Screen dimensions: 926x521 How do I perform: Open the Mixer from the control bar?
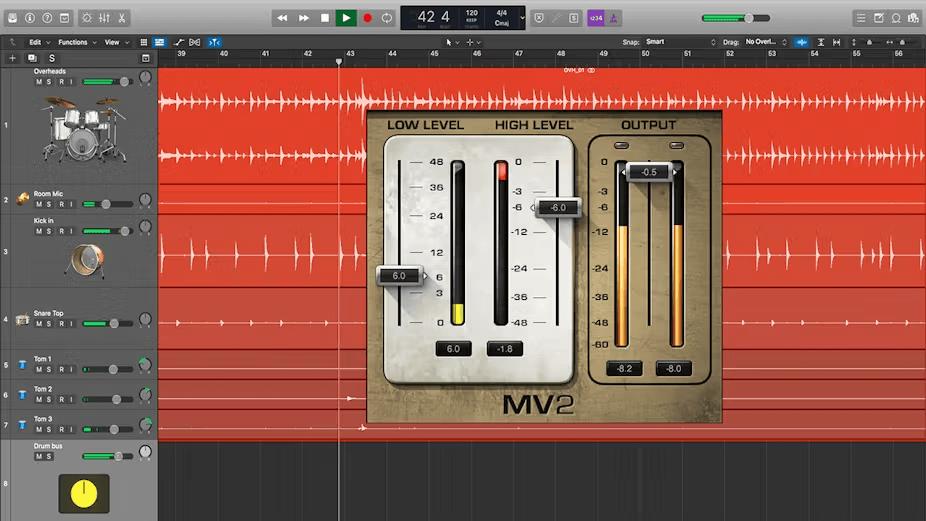pos(103,18)
